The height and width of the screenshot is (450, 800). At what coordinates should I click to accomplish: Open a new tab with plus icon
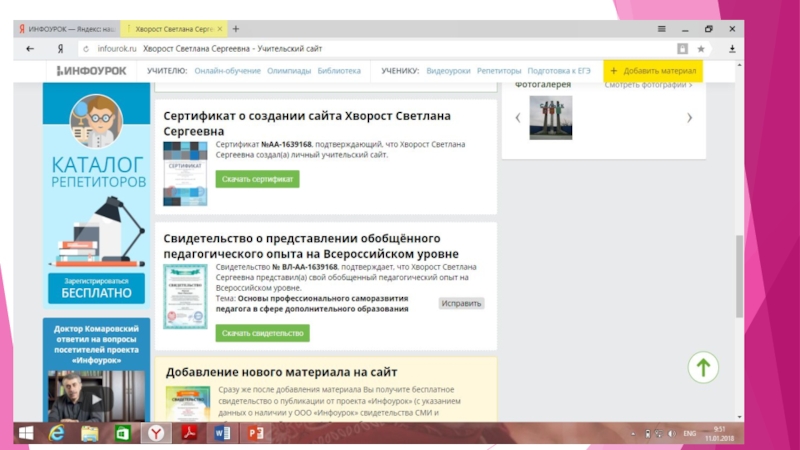(236, 29)
